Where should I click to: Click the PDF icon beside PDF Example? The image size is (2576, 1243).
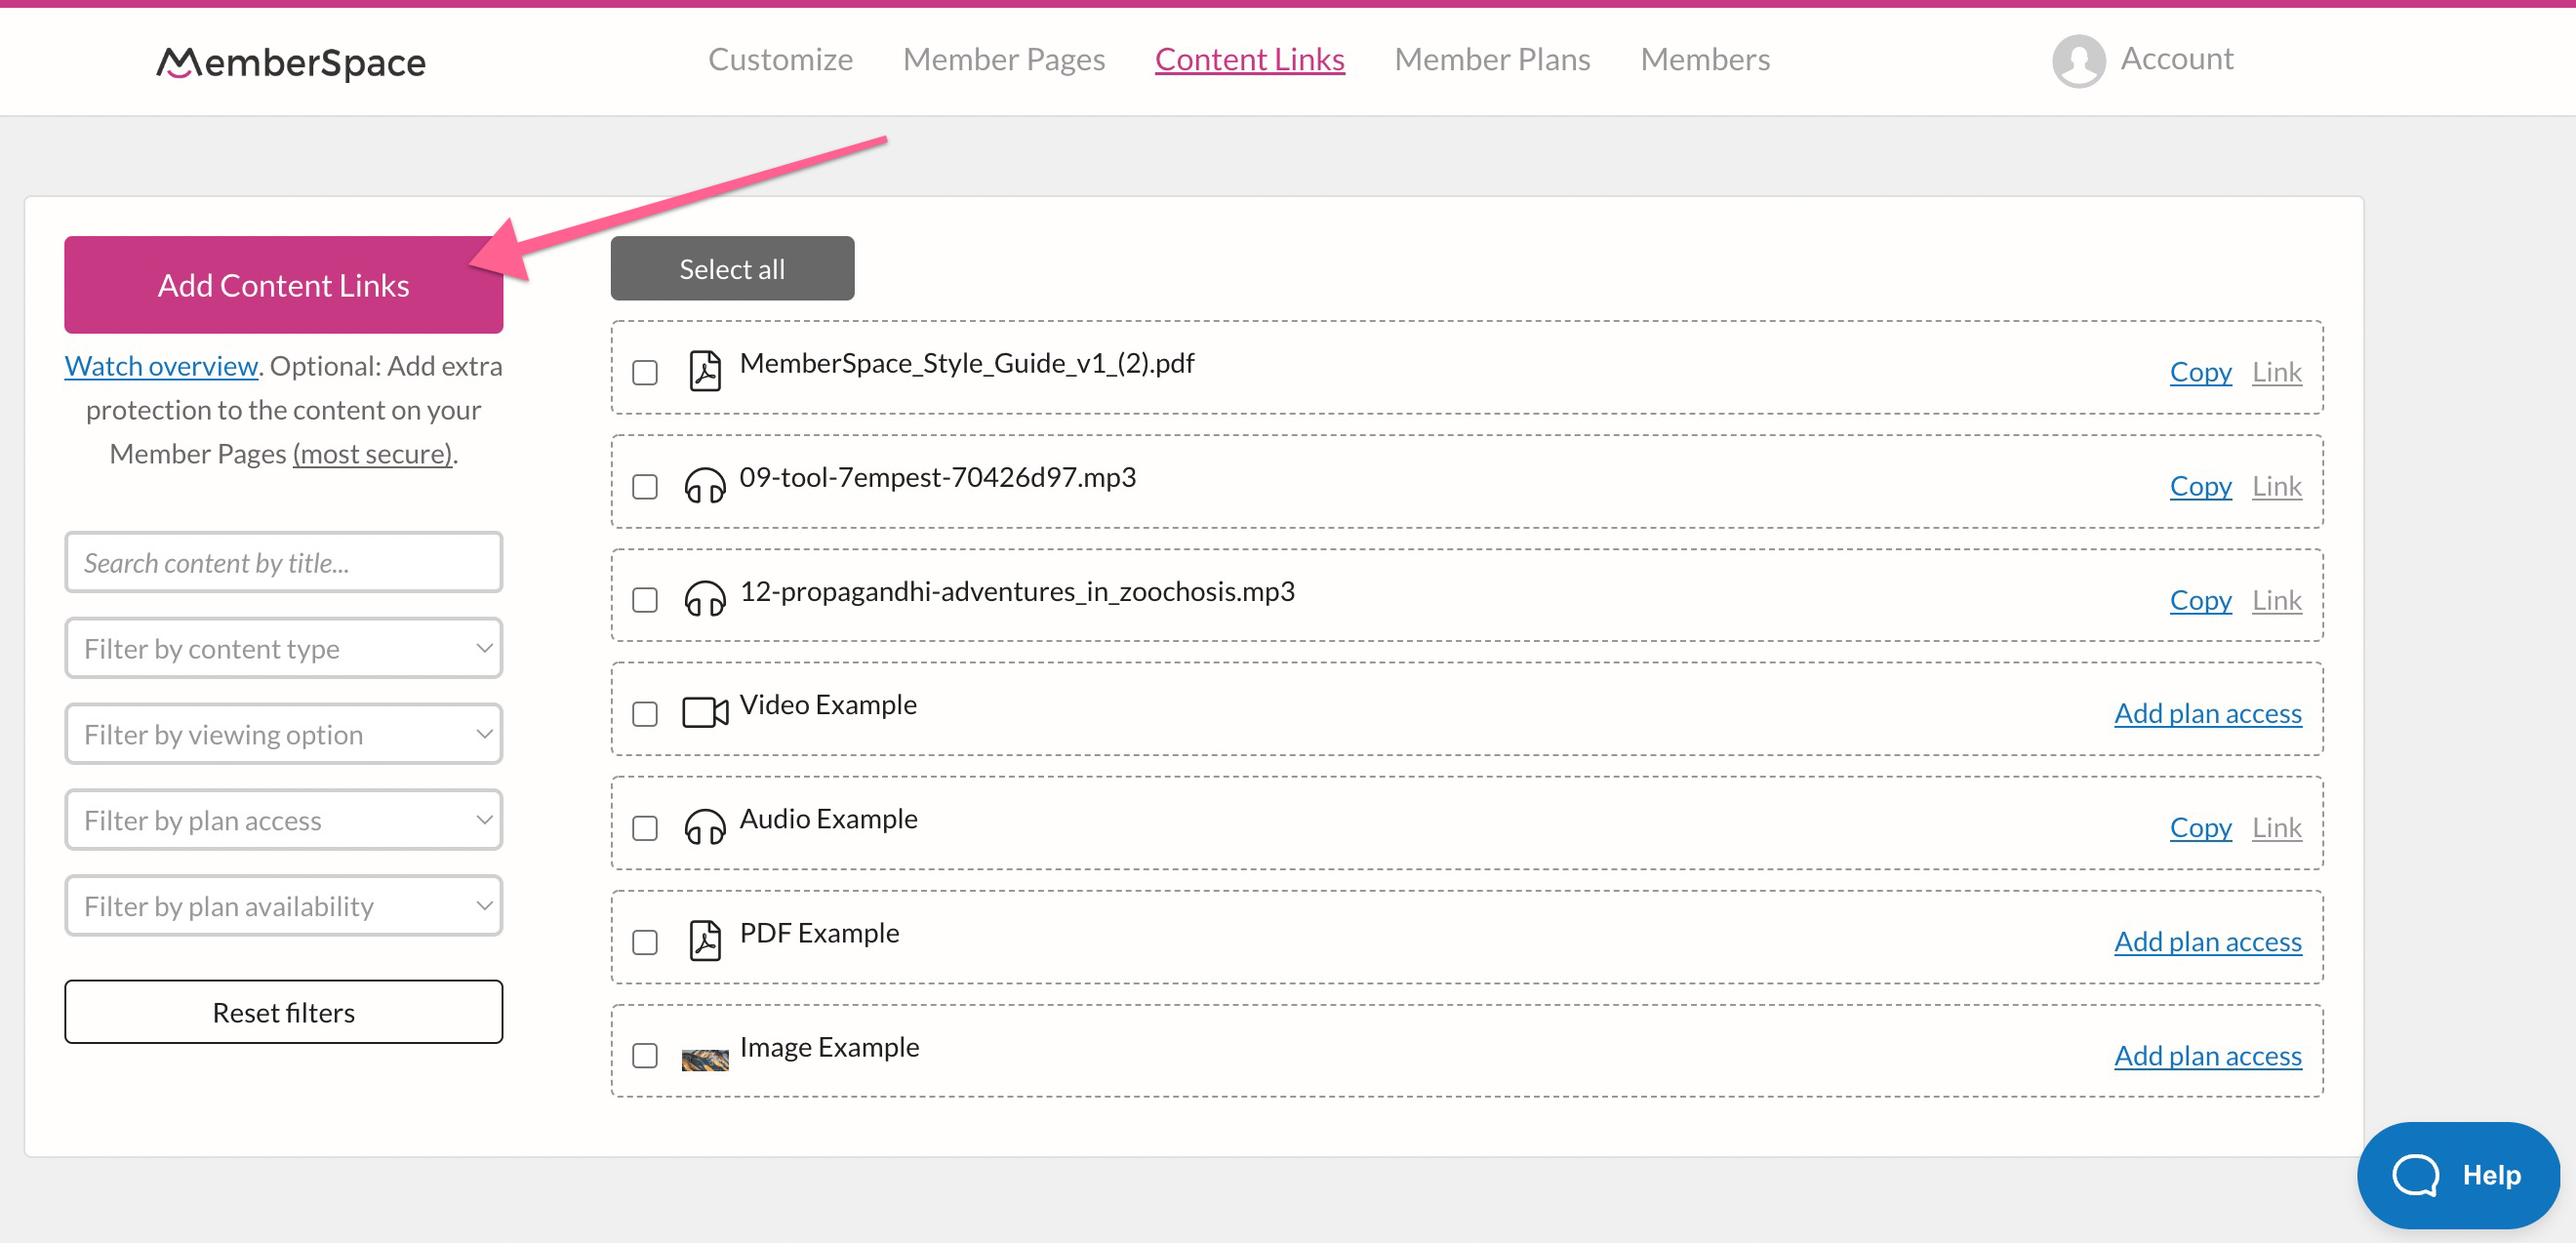706,940
